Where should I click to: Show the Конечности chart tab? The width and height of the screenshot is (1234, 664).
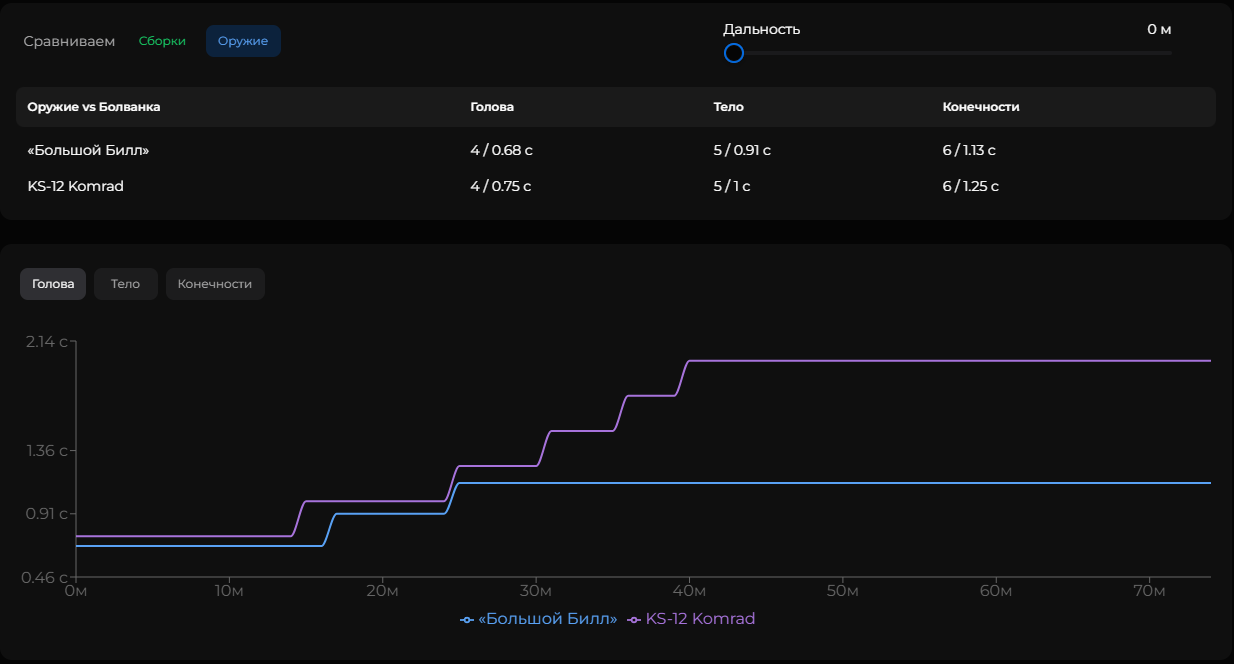coord(215,284)
